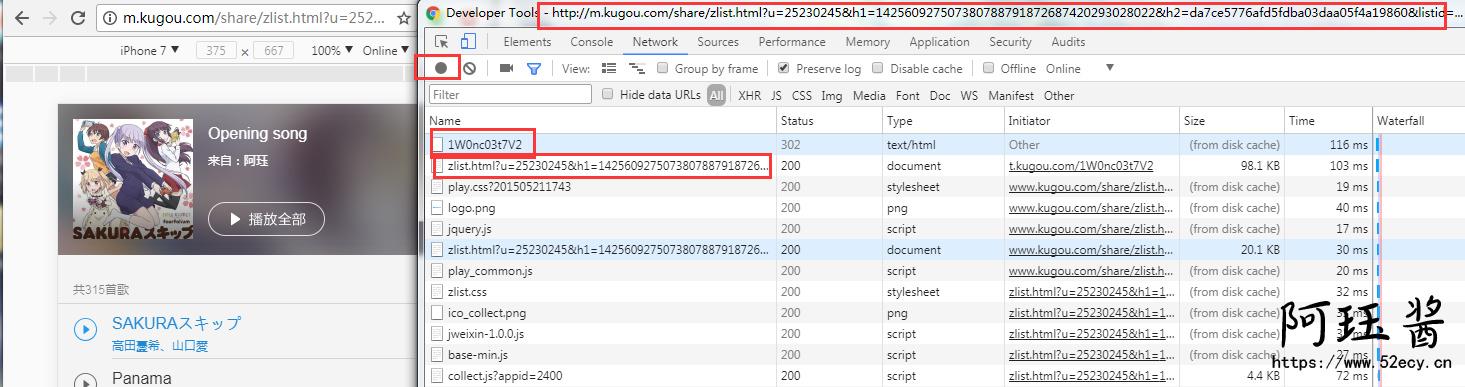The image size is (1465, 387).
Task: Click the Chrome icon in DevTools title bar
Action: point(433,14)
